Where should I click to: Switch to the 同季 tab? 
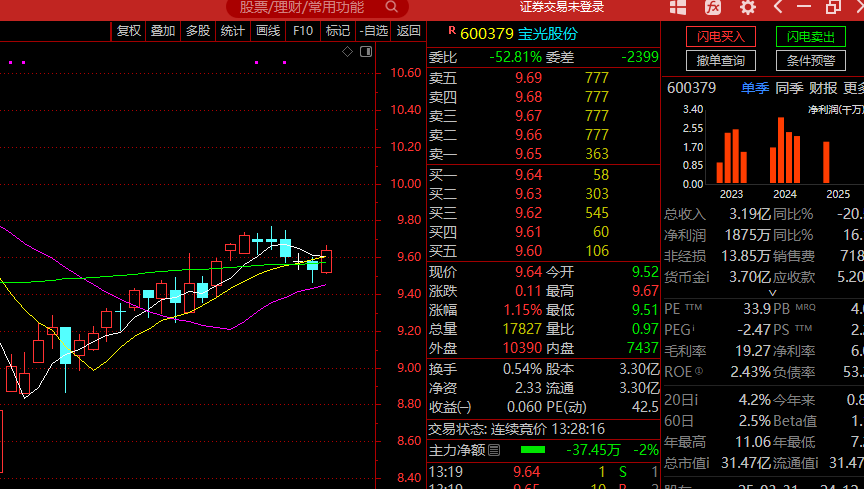[x=789, y=88]
